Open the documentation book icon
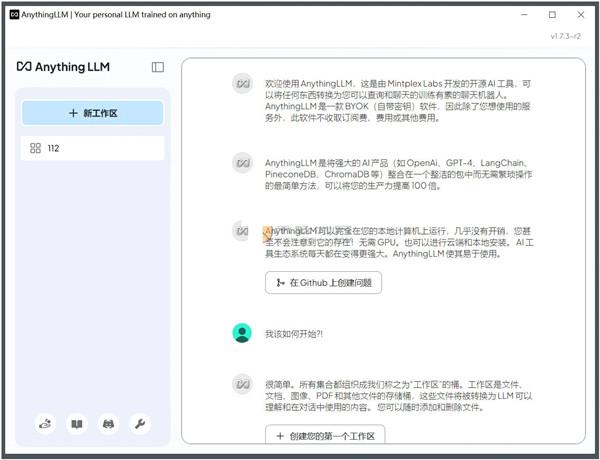Image resolution: width=600 pixels, height=460 pixels. click(76, 424)
